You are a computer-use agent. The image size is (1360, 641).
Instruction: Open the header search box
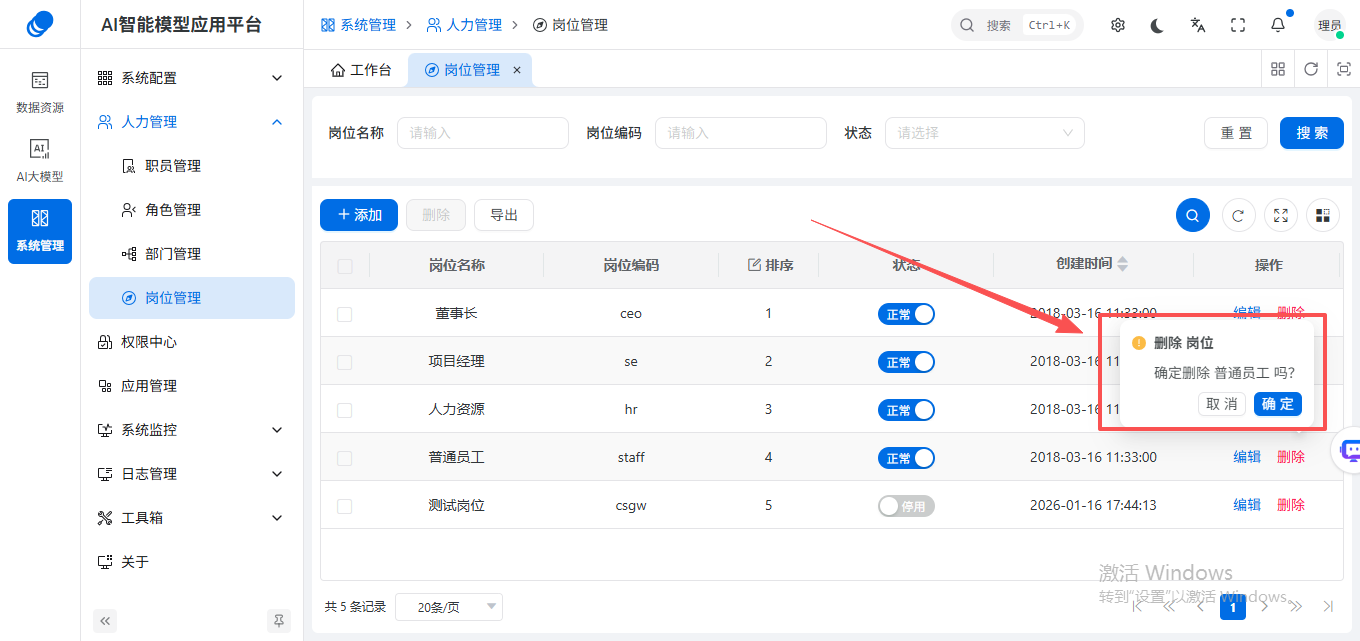[x=1017, y=25]
